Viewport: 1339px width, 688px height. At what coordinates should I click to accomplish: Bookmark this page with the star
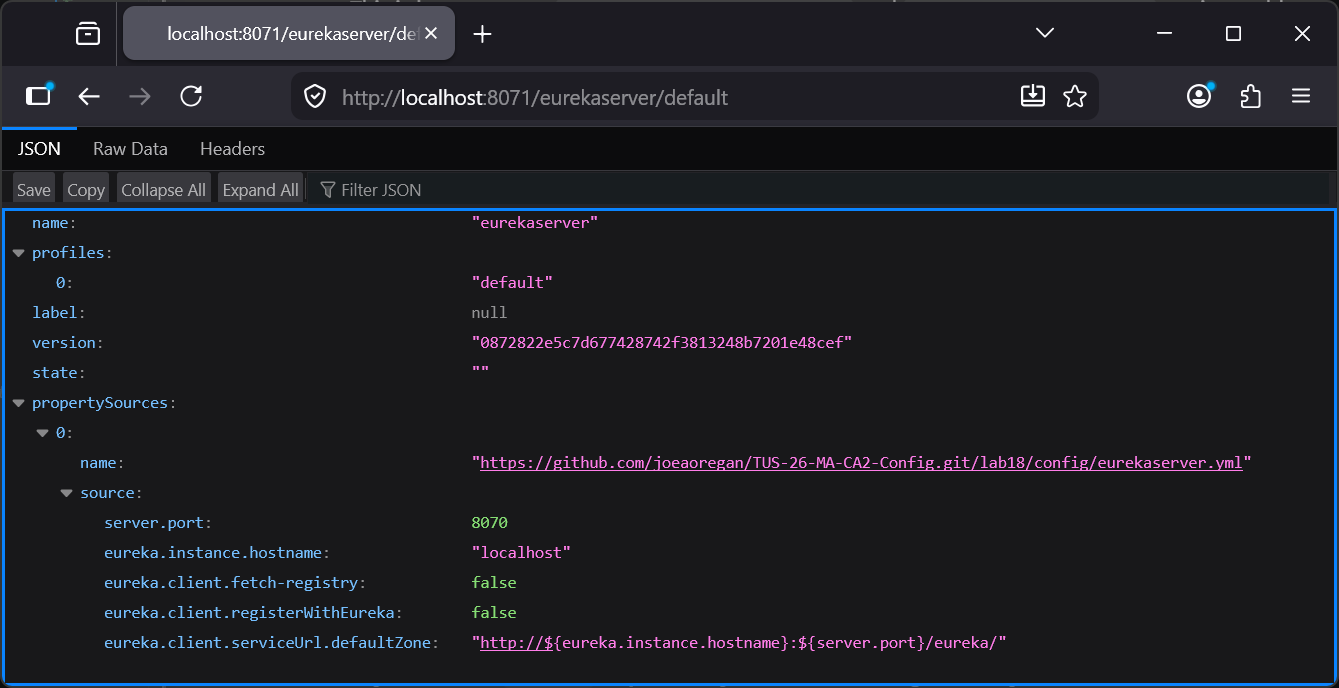click(1075, 96)
